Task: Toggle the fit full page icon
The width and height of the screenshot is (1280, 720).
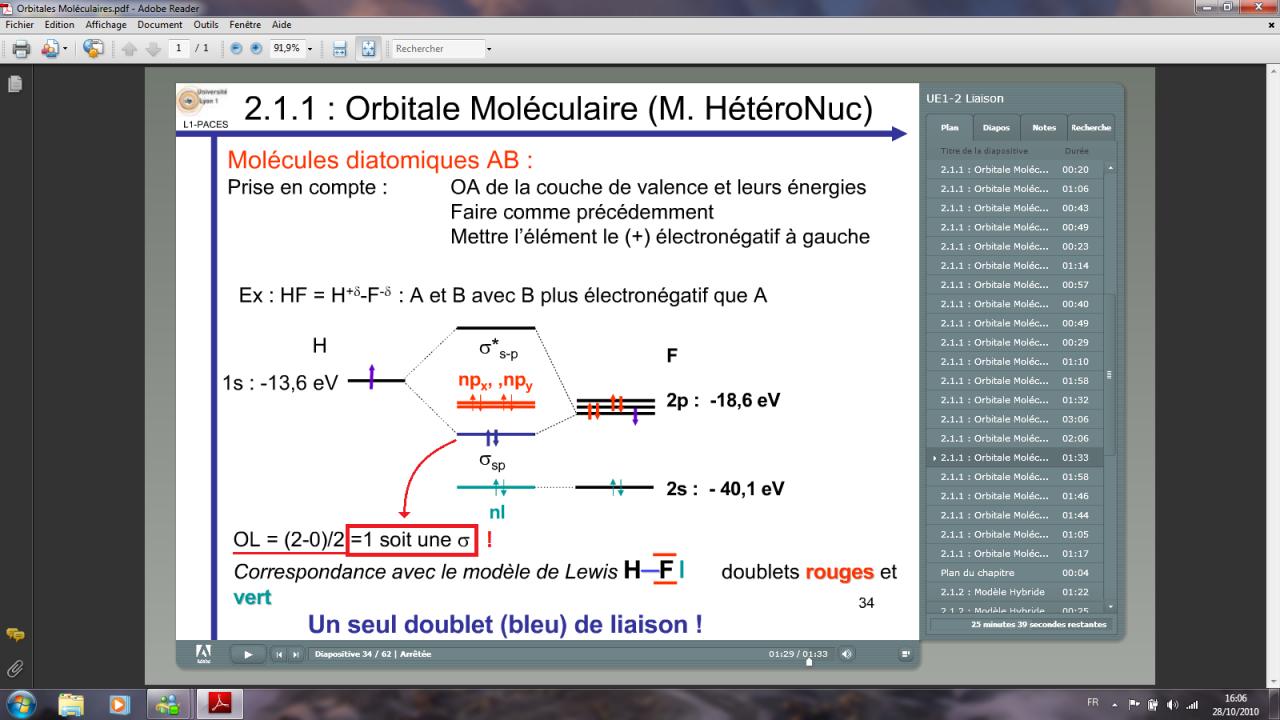Action: (x=367, y=48)
